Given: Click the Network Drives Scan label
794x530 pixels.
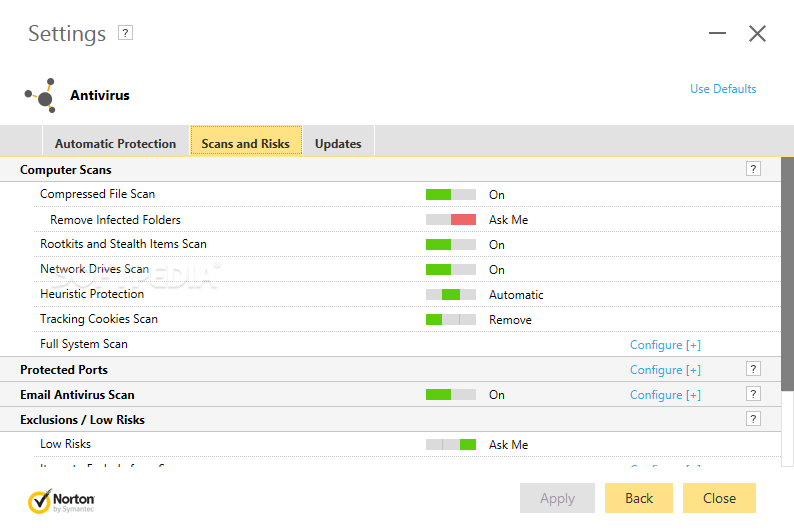Looking at the screenshot, I should pos(94,269).
